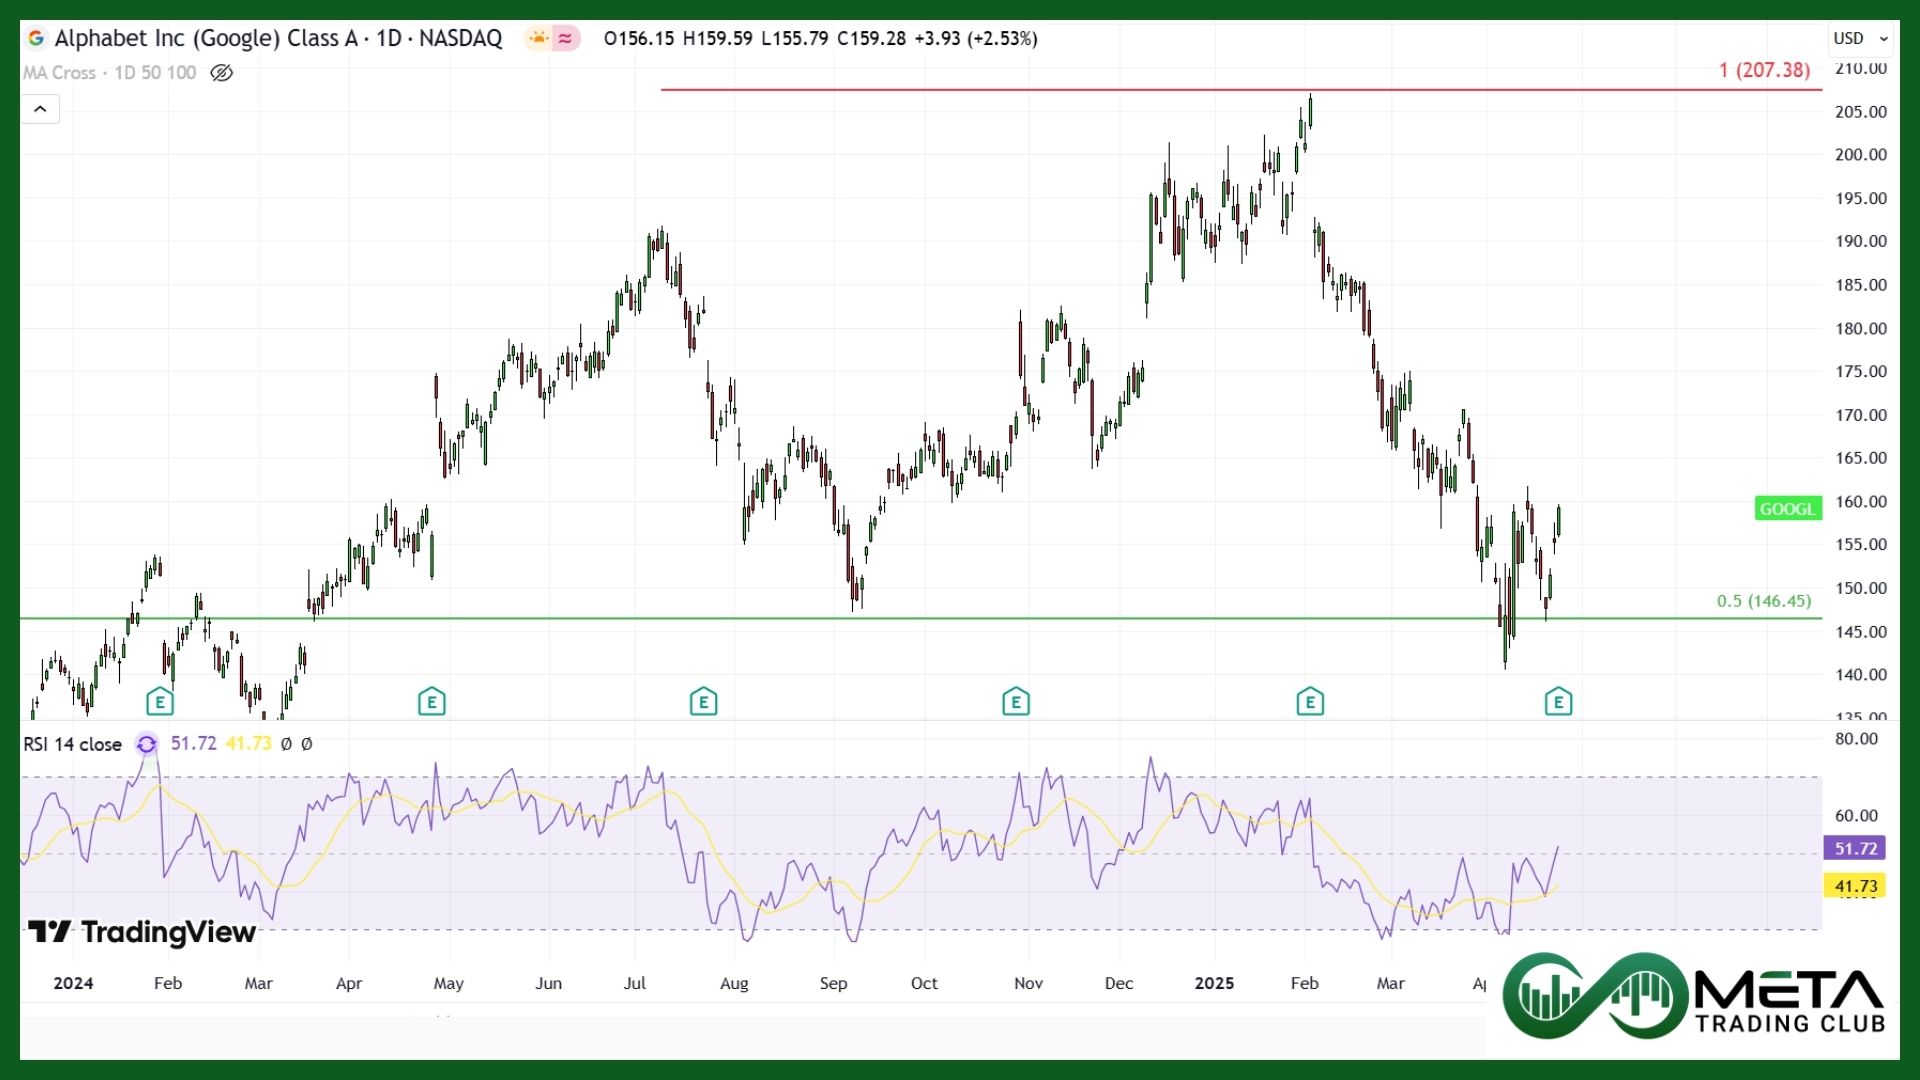Click the 60.00 RSI scale label

point(1857,816)
